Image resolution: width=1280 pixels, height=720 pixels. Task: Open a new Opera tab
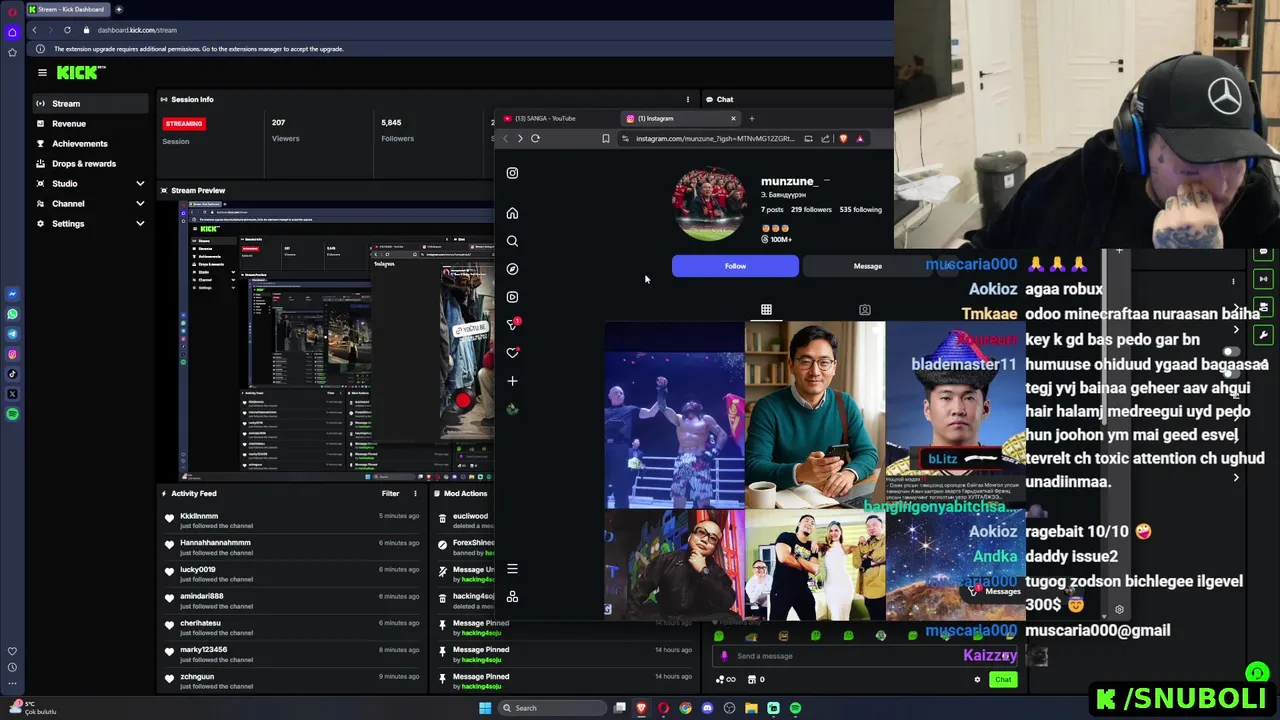119,9
